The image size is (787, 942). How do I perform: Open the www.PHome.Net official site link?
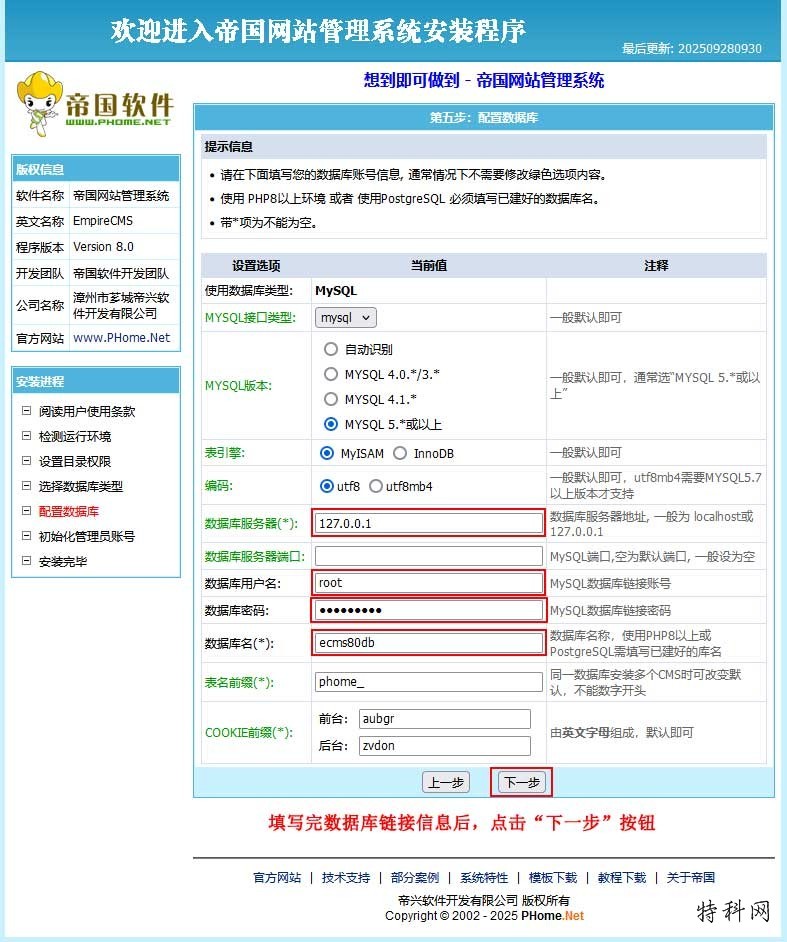[121, 338]
